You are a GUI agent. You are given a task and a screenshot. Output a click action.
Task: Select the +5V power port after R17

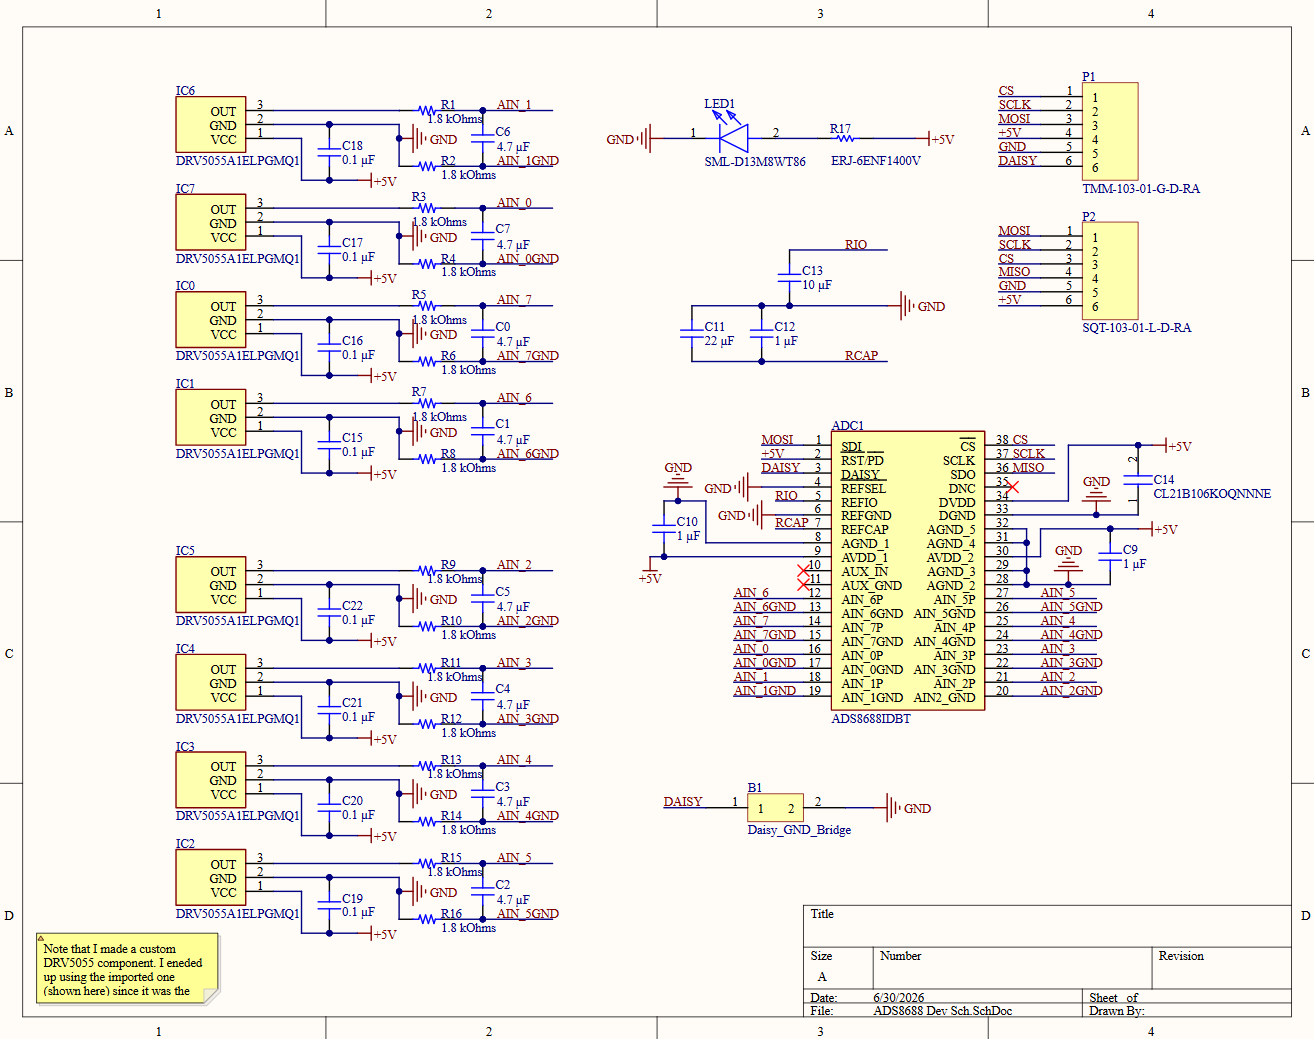coord(941,139)
